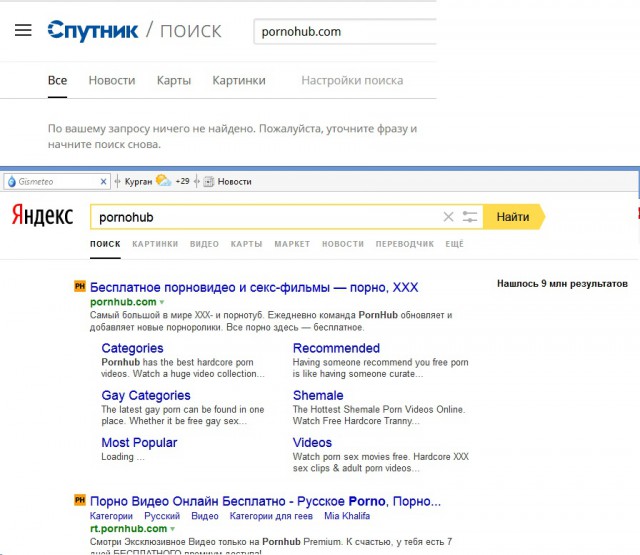Select the Yandex ПОИСК tab
This screenshot has width=640, height=555.
105,244
